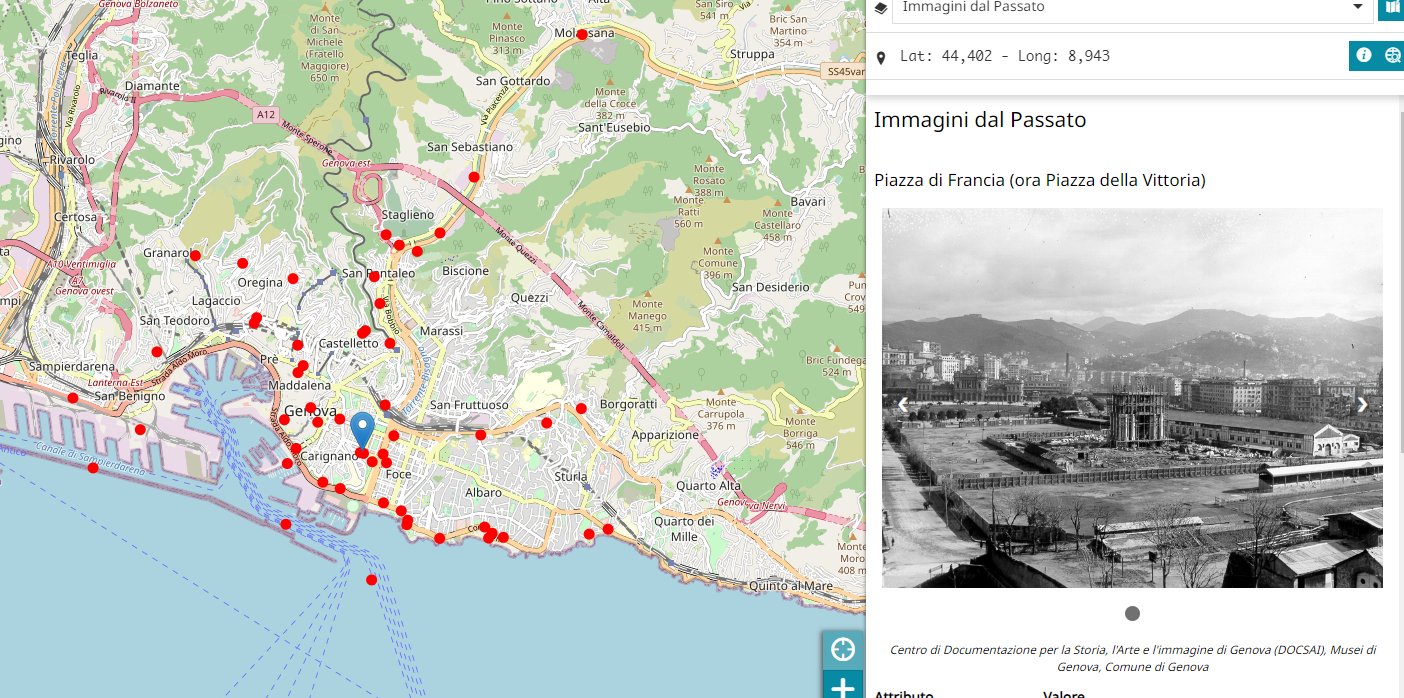Viewport: 1404px width, 698px height.
Task: Open the Immagini dal Passato layer dropdown
Action: 1357,8
